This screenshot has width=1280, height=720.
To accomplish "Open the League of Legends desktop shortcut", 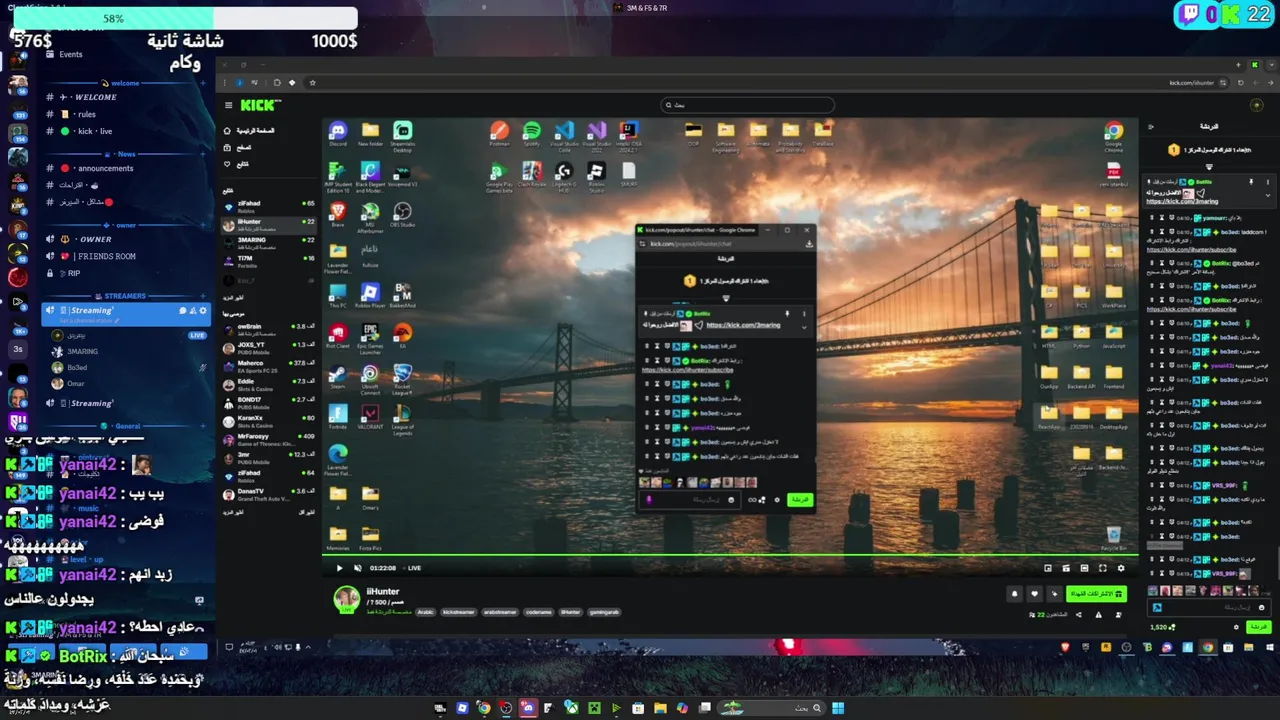I will (x=402, y=420).
